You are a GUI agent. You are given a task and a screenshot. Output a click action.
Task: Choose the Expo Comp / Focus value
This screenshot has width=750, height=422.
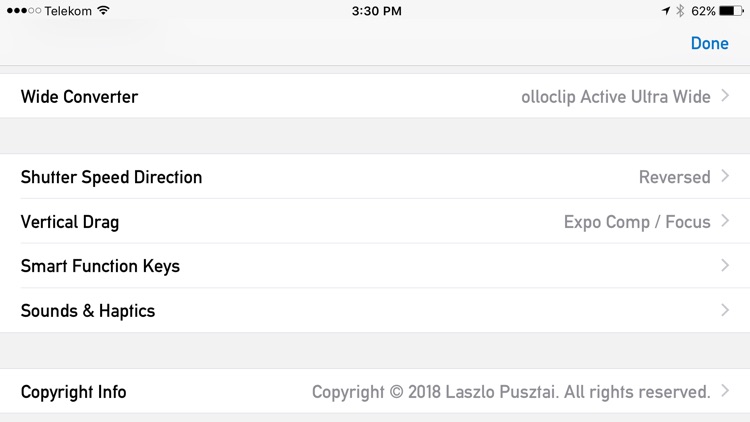[637, 222]
